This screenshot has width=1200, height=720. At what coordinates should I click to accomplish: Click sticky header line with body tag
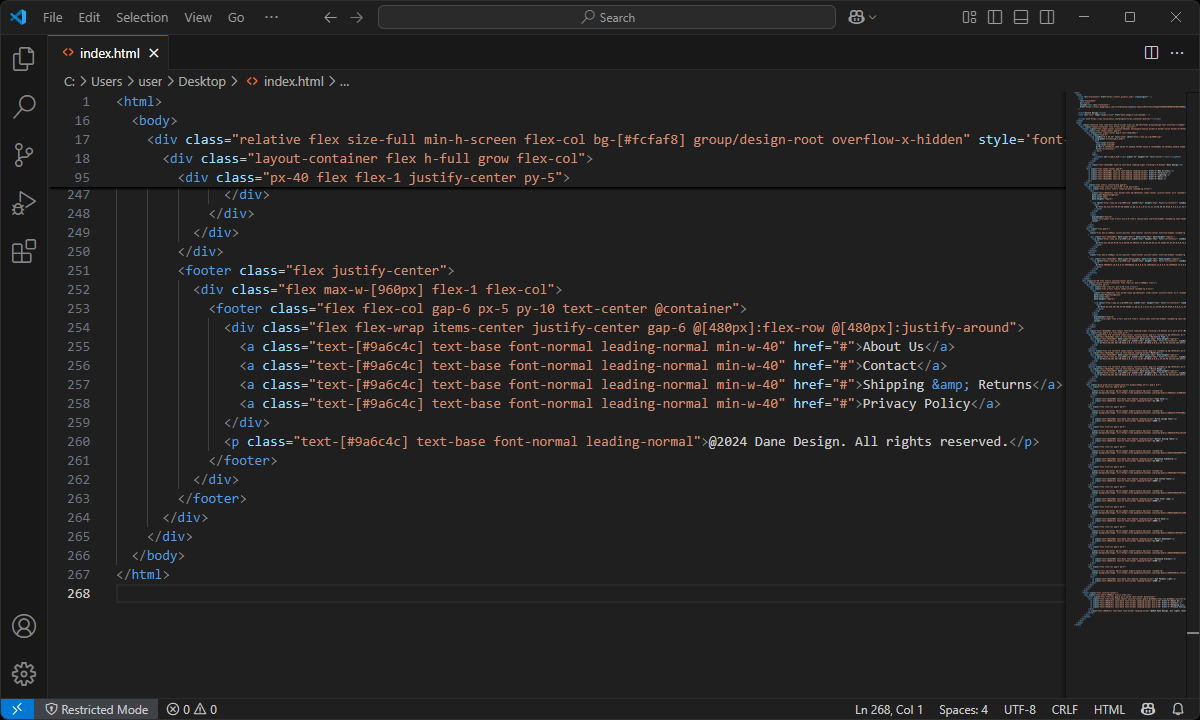pyautogui.click(x=155, y=120)
